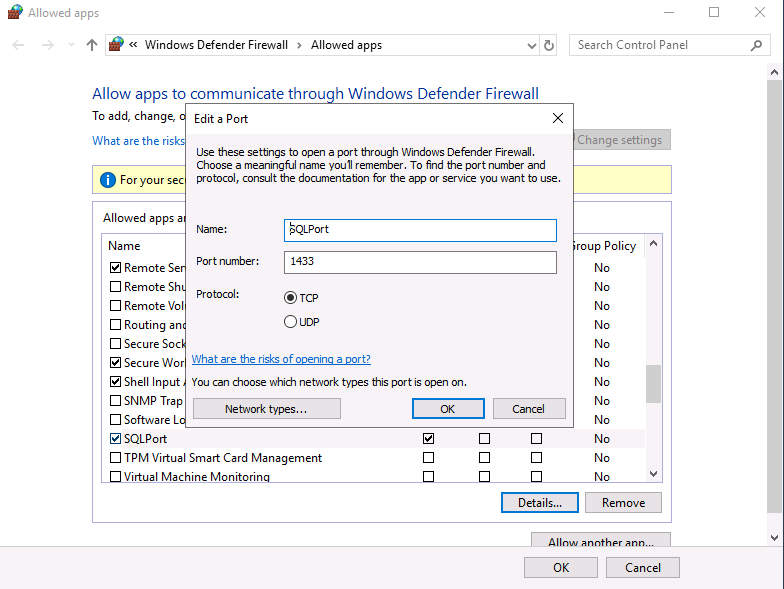
Task: Toggle the Remote Shu... app checkbox
Action: (116, 286)
